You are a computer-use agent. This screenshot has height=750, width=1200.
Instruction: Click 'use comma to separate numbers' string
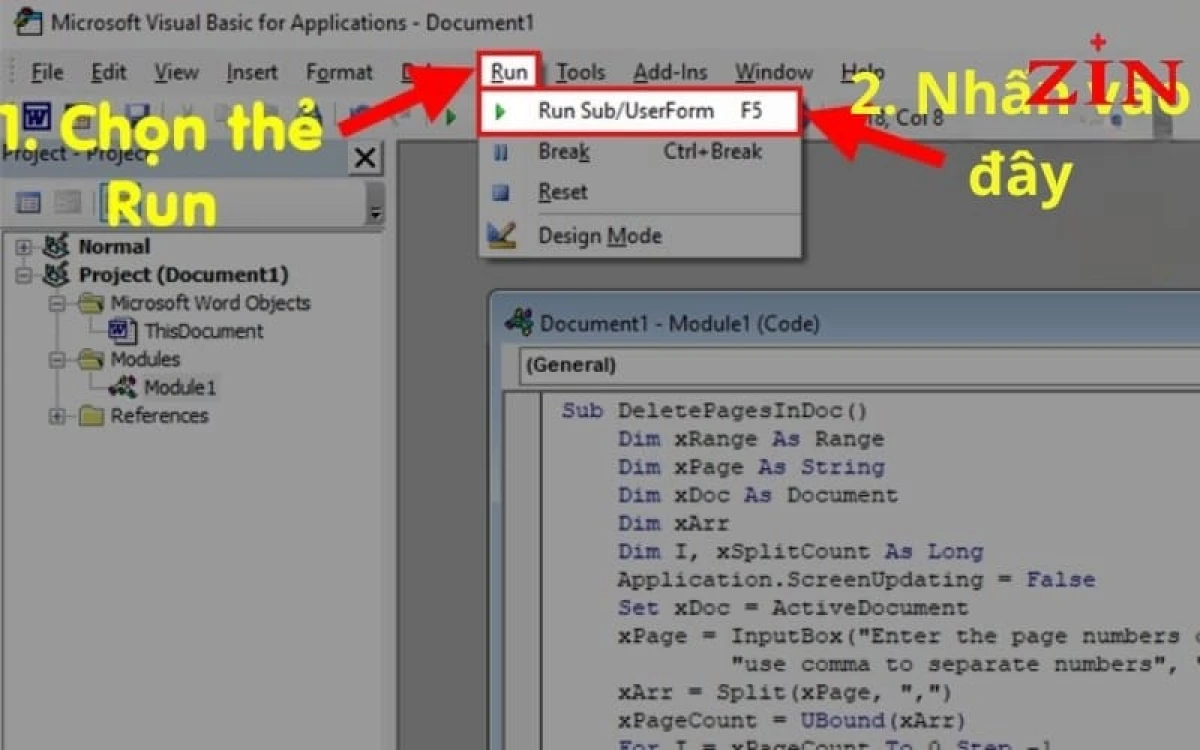(954, 664)
